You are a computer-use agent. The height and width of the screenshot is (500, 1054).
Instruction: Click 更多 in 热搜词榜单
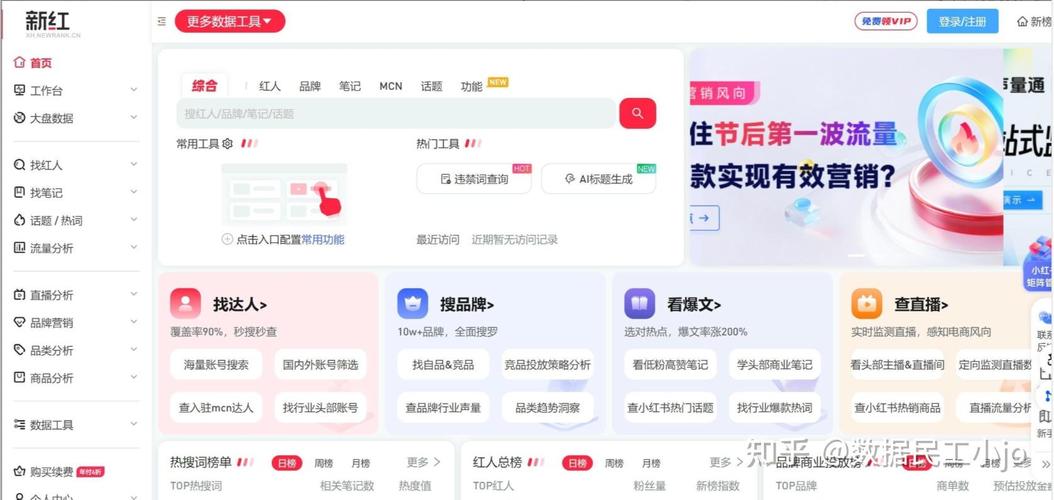coord(423,462)
